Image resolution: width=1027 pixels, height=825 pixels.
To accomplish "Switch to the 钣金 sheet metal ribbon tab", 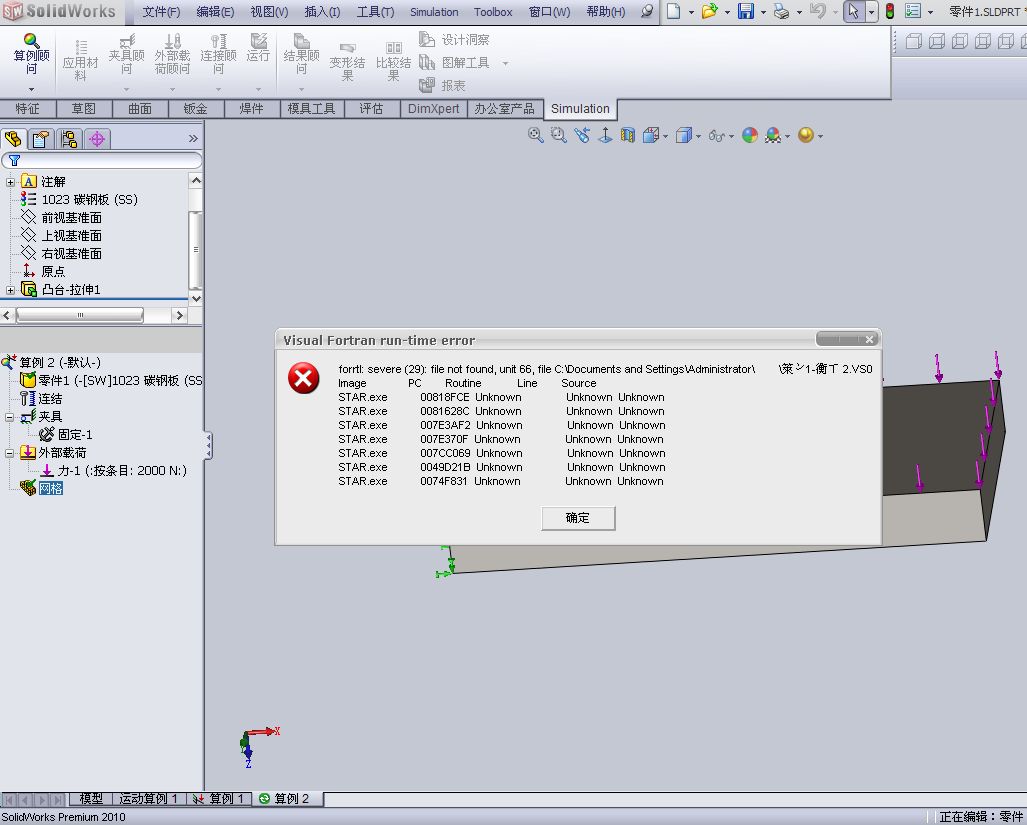I will pos(196,109).
